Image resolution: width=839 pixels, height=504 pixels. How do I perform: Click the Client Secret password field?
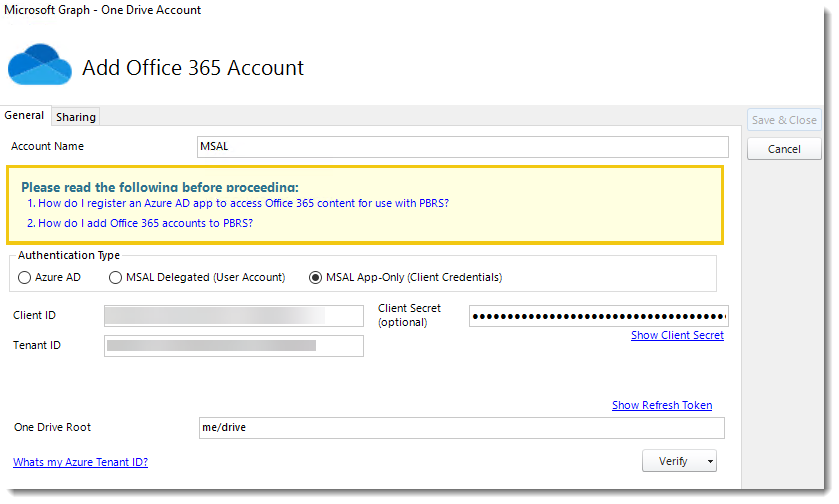pyautogui.click(x=598, y=317)
